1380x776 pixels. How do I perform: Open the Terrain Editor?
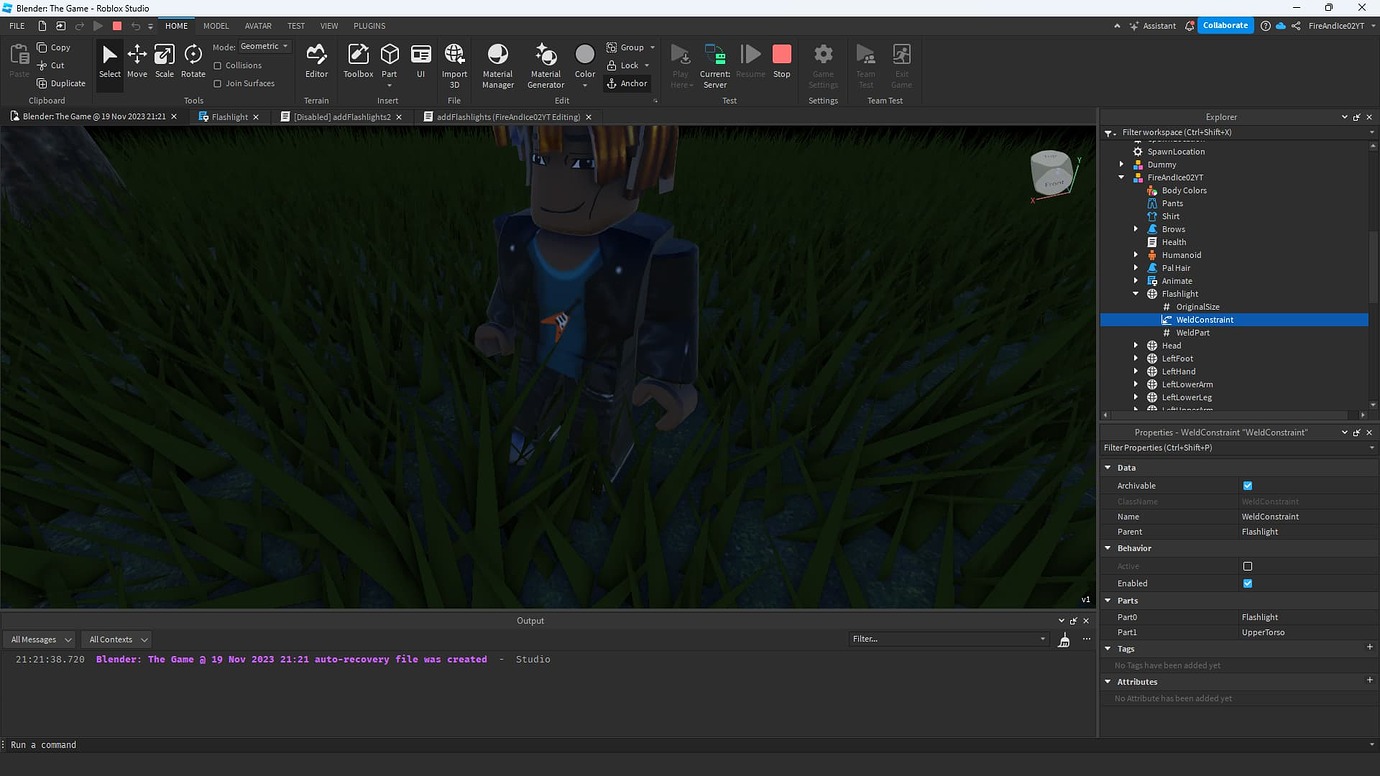point(316,62)
